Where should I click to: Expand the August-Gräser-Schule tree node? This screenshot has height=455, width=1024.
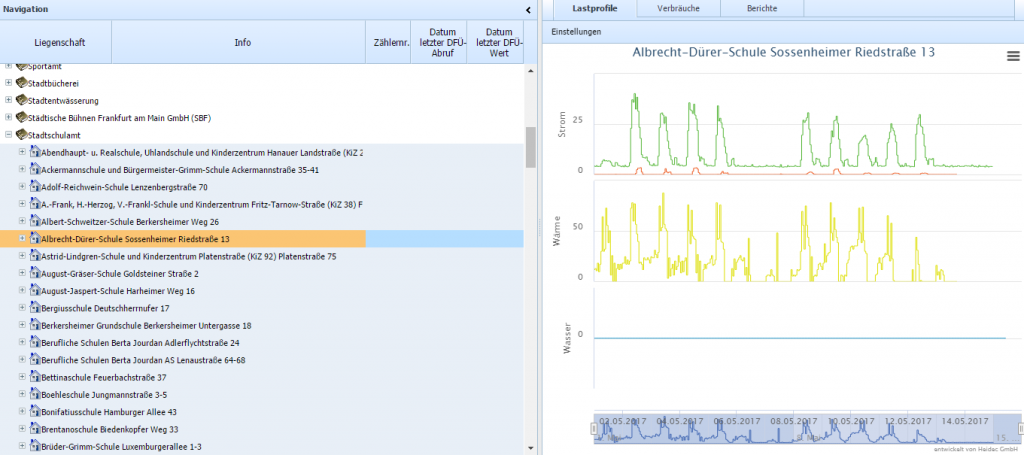pos(23,273)
